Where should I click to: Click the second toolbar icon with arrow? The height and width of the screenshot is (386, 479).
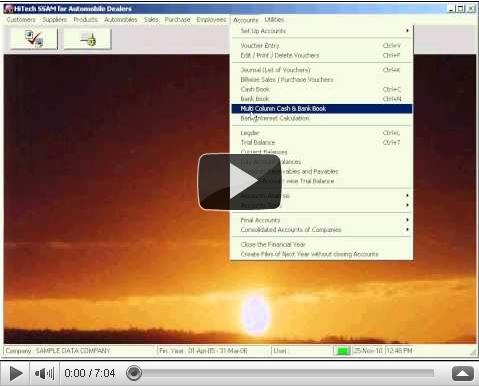pos(87,39)
